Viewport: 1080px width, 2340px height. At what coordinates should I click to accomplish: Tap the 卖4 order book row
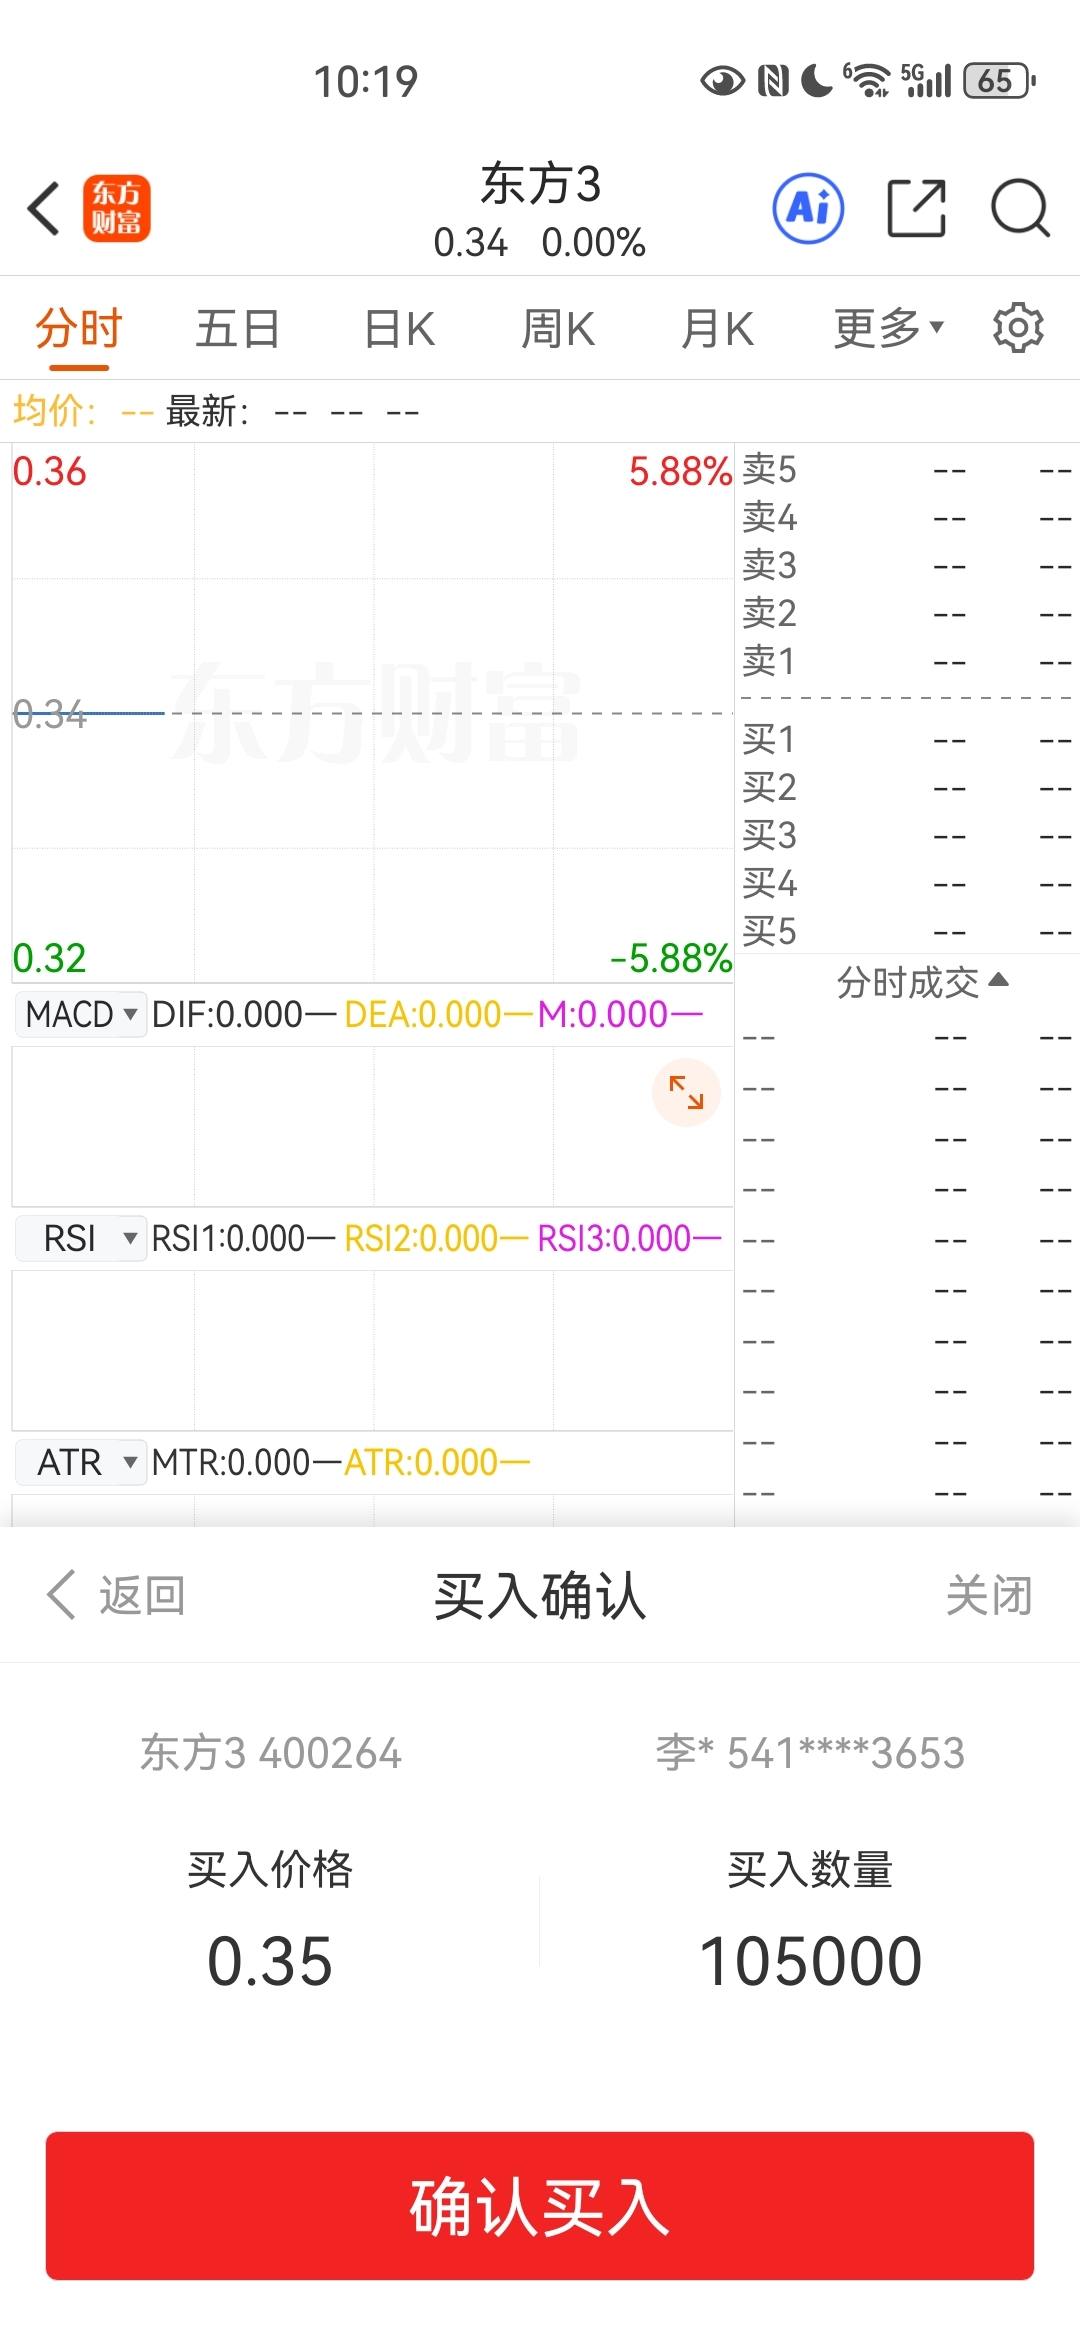coord(907,517)
